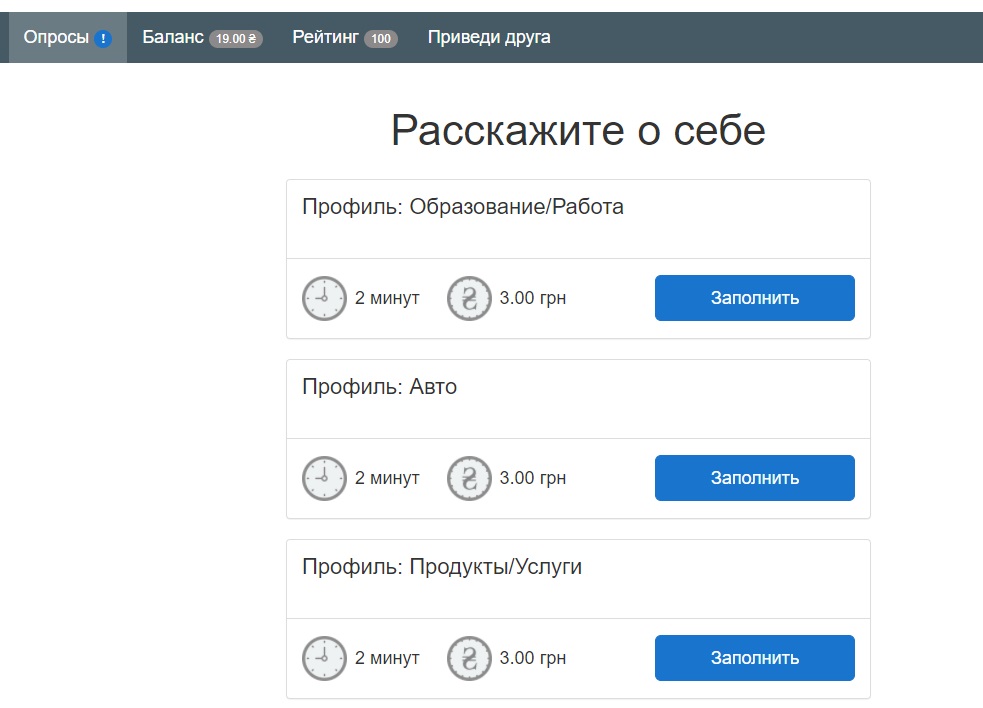
Task: Click the Расскажите о себе heading
Action: pos(578,131)
